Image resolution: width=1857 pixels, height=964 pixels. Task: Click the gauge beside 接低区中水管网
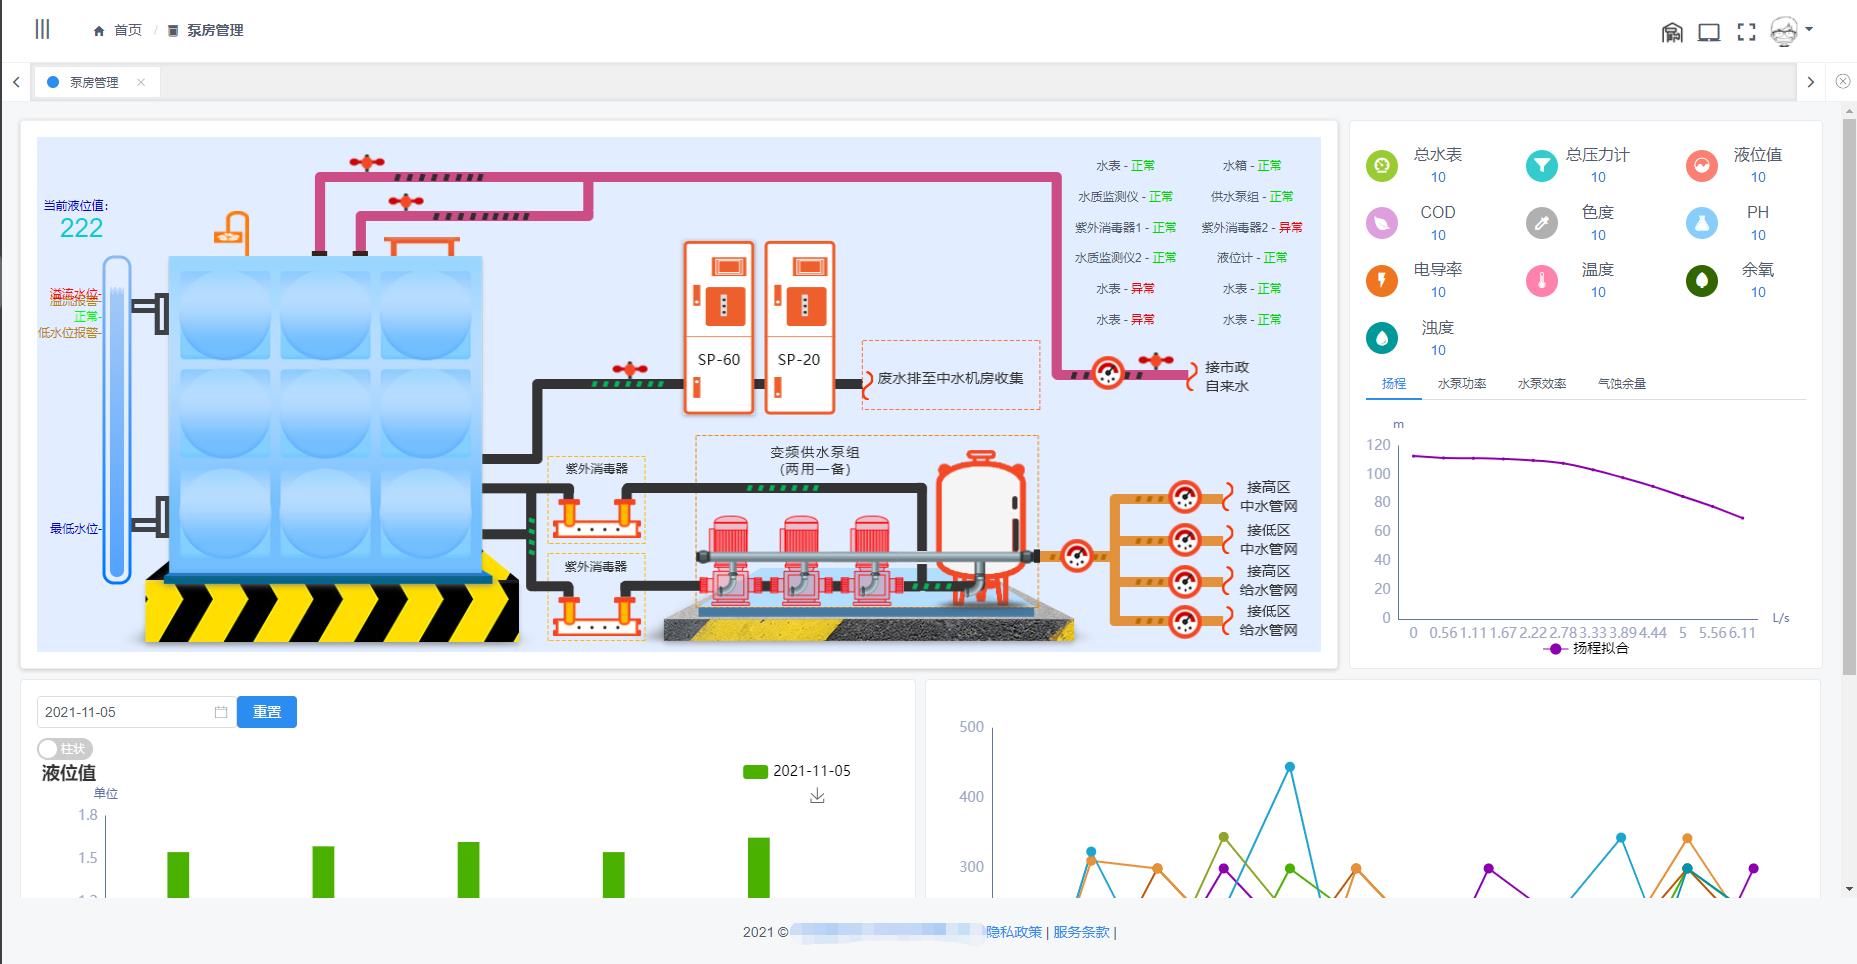[x=1185, y=540]
